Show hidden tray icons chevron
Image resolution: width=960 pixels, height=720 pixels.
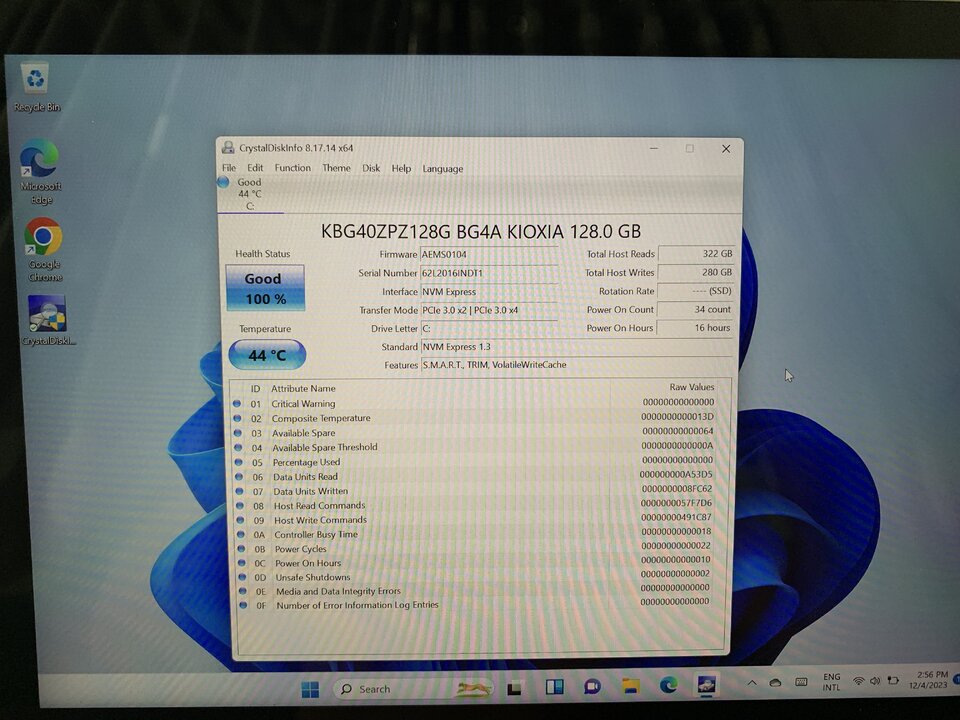pyautogui.click(x=752, y=683)
